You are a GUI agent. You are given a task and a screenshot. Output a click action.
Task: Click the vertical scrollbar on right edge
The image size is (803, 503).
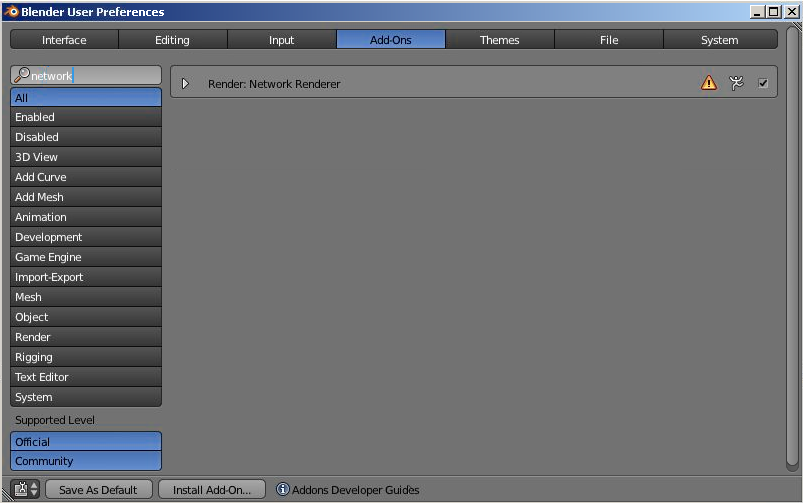point(793,248)
